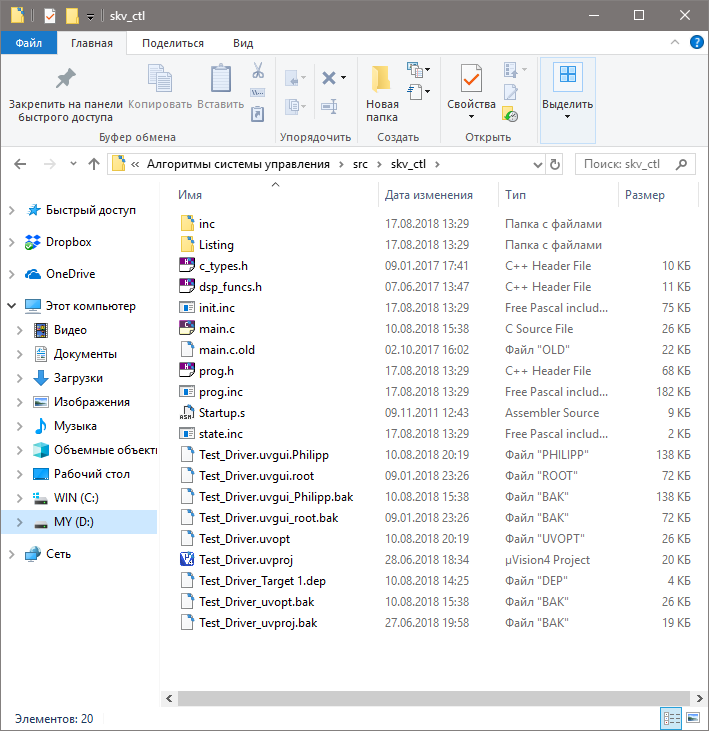The height and width of the screenshot is (731, 709).
Task: Click the delete X icon in ribbon
Action: coord(328,77)
